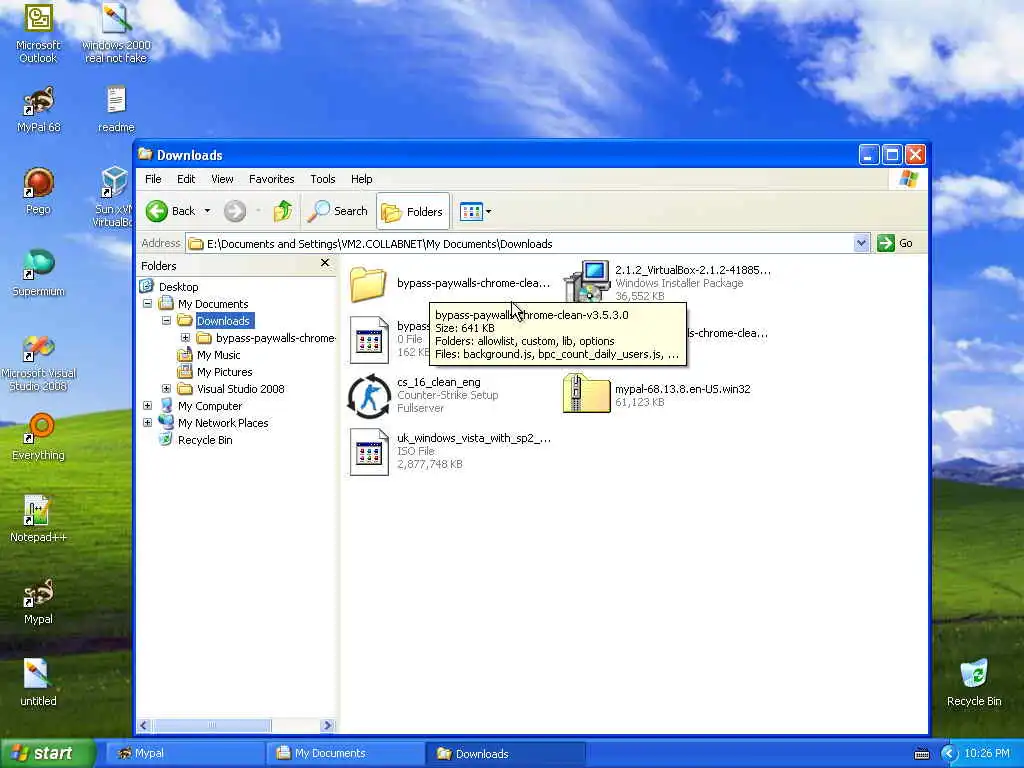1024x768 pixels.
Task: Expand My Network Places tree node
Action: pos(148,423)
